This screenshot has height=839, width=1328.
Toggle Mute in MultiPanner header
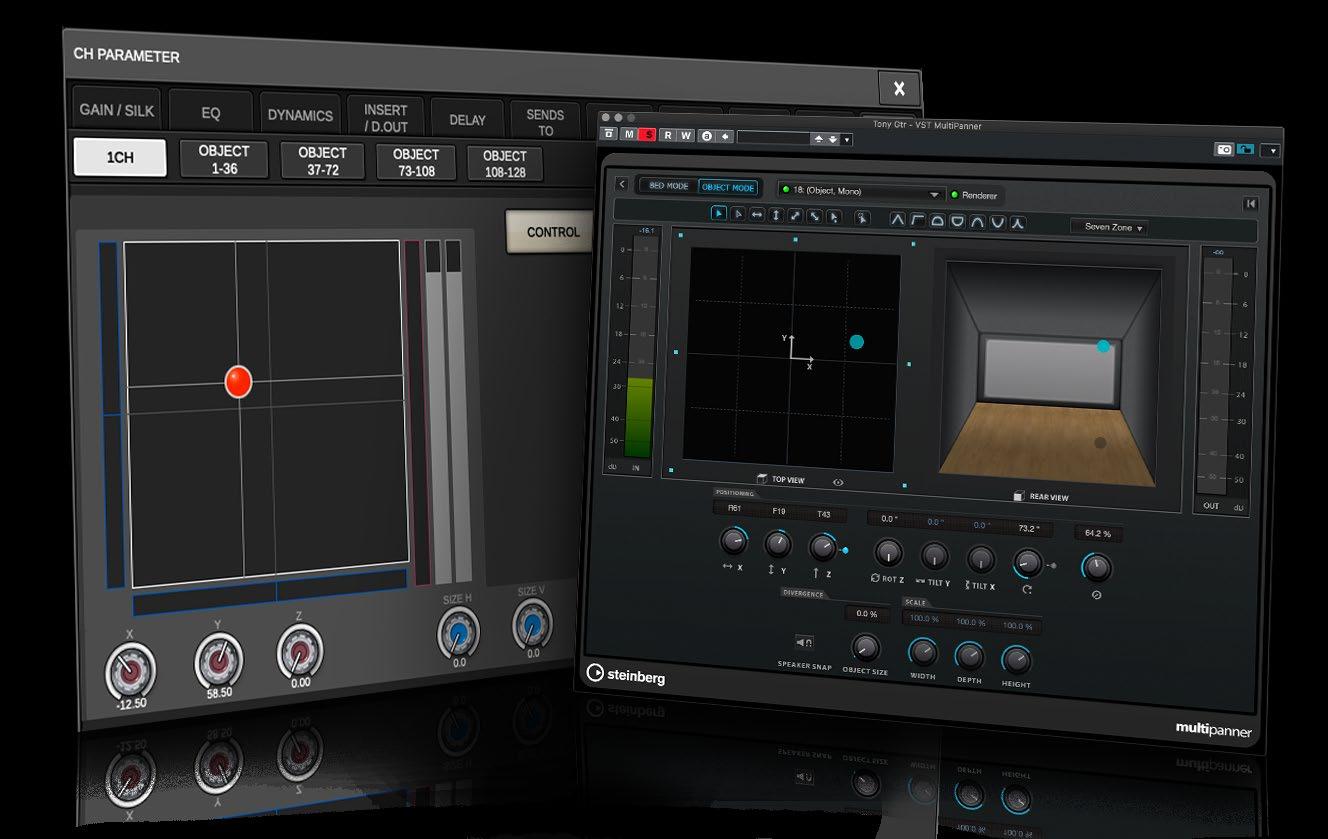point(629,134)
